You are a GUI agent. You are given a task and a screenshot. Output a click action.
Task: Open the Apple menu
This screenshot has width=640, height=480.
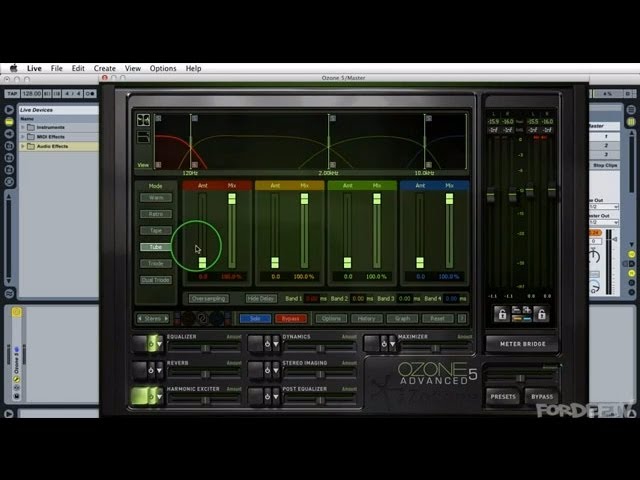13,68
